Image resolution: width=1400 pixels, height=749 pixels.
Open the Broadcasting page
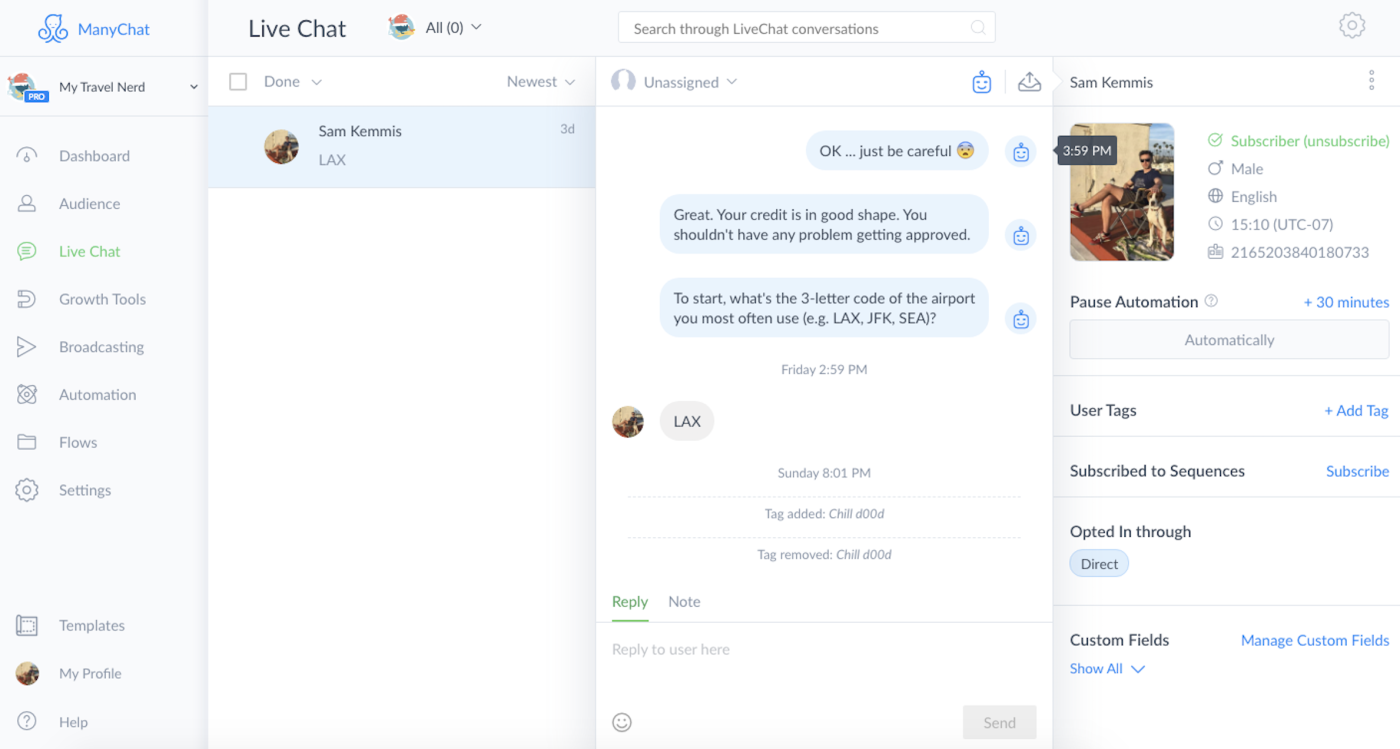coord(101,347)
